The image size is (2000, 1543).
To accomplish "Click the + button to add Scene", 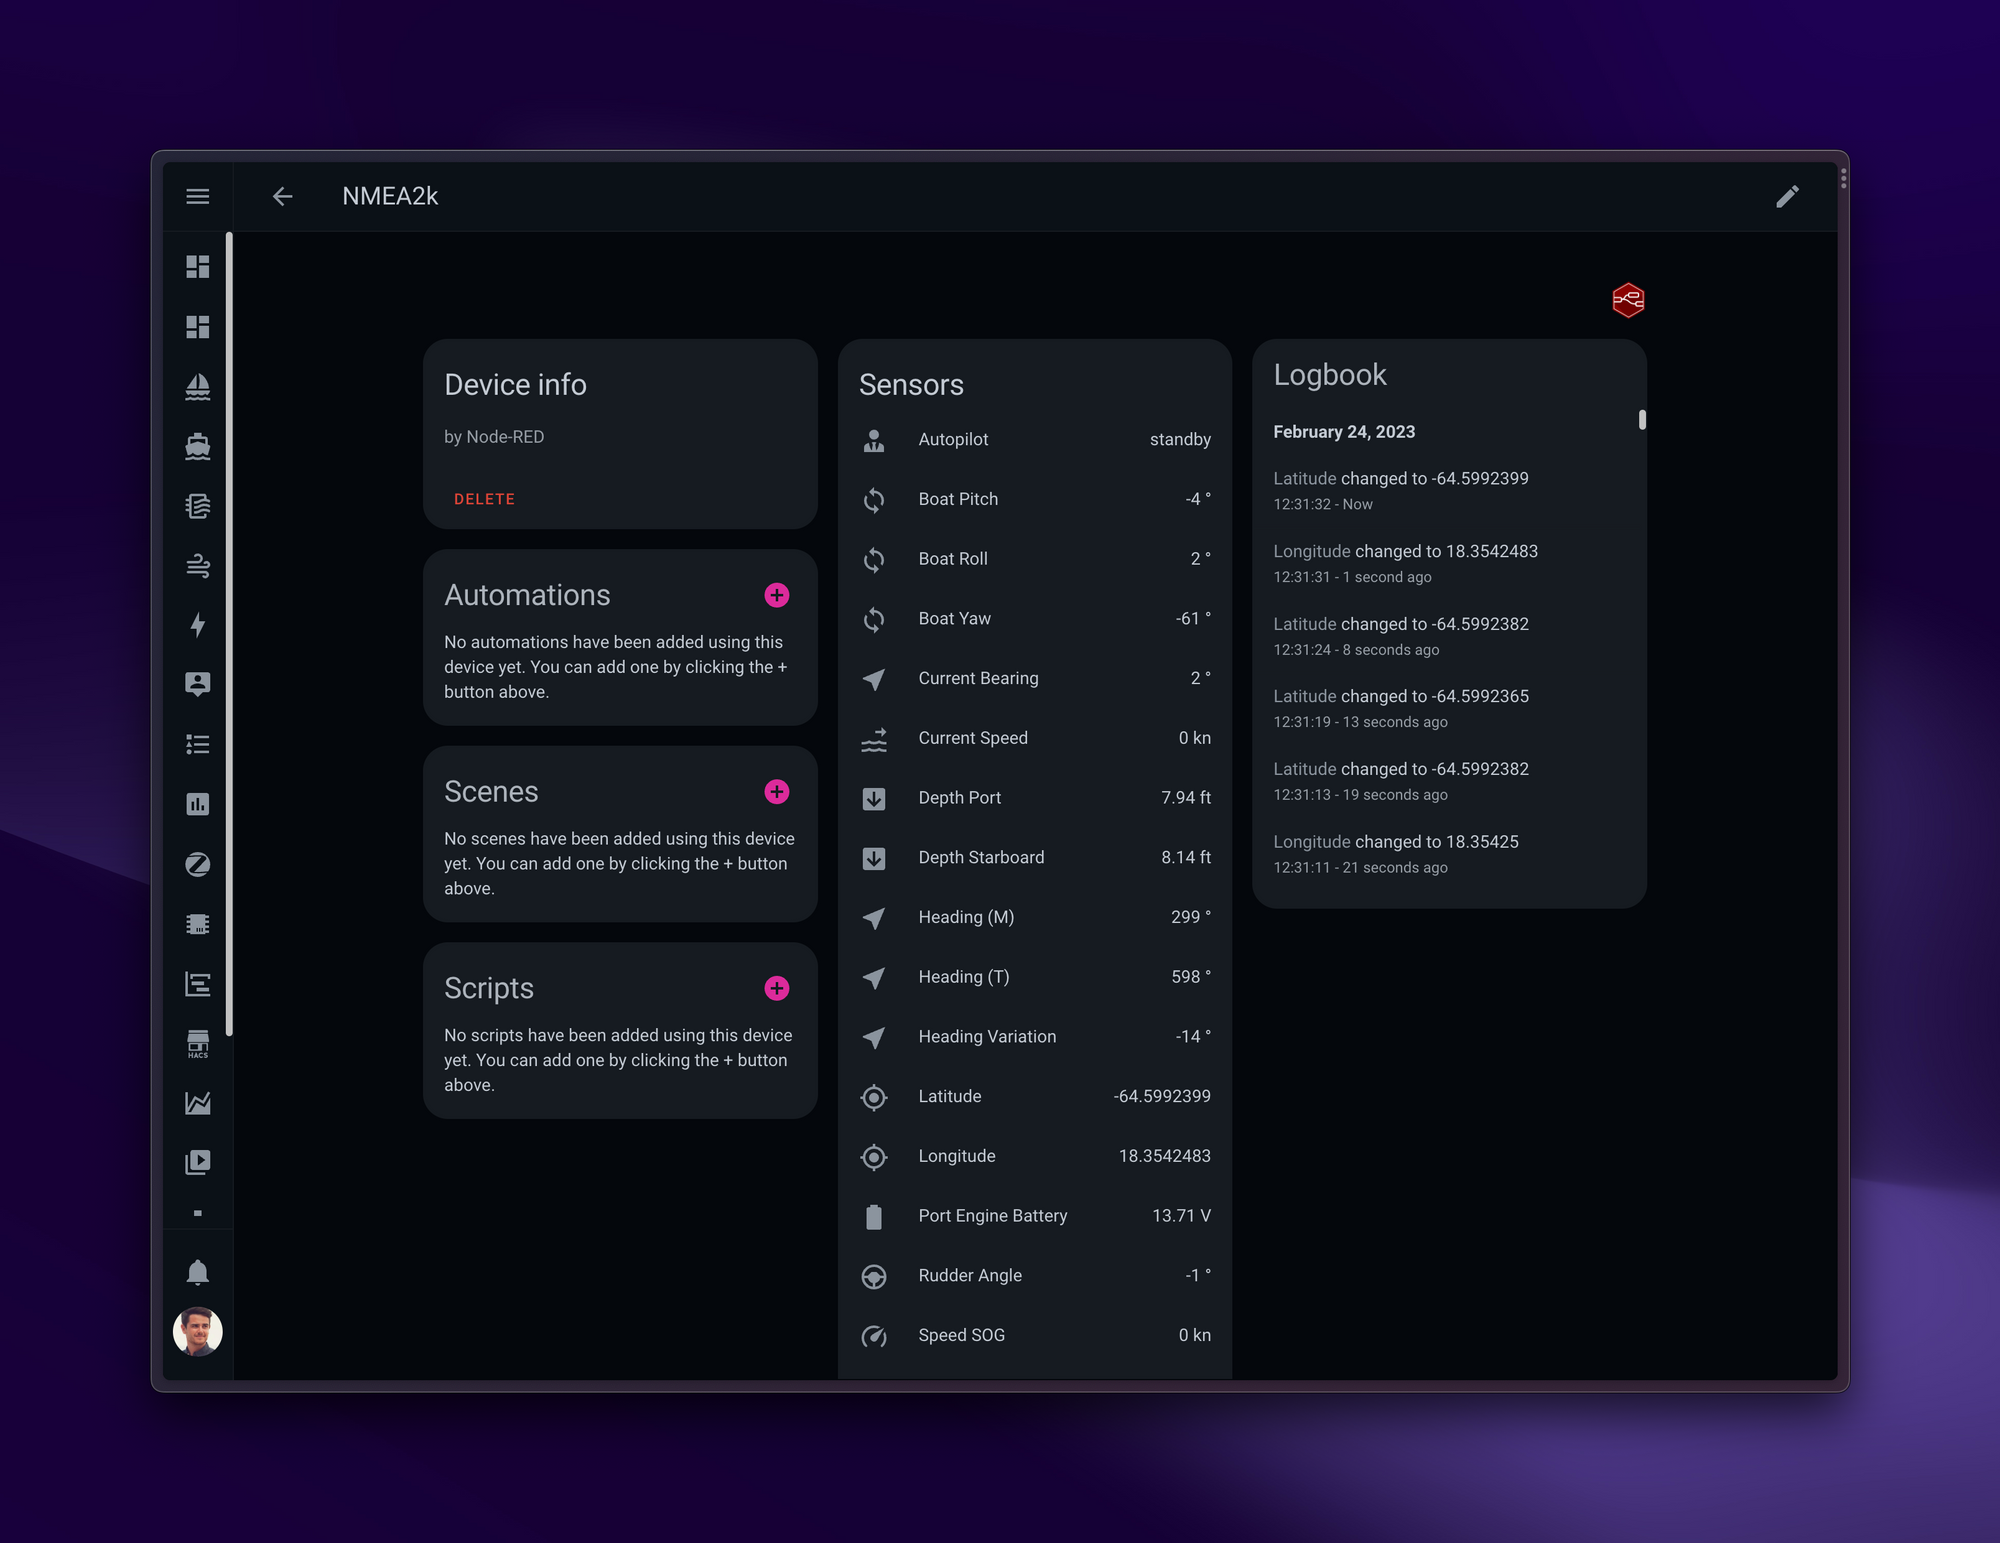I will click(776, 791).
